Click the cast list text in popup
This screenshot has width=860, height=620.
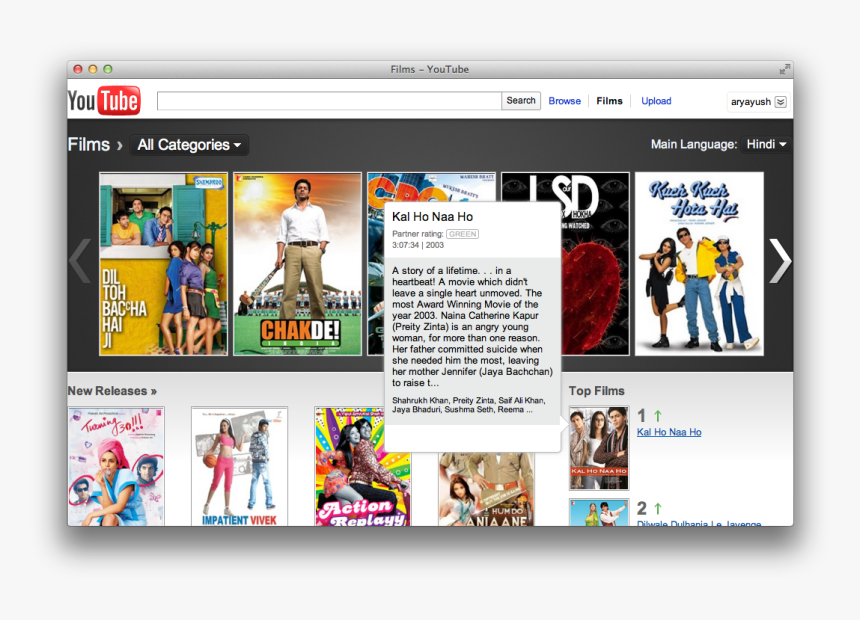pos(468,405)
